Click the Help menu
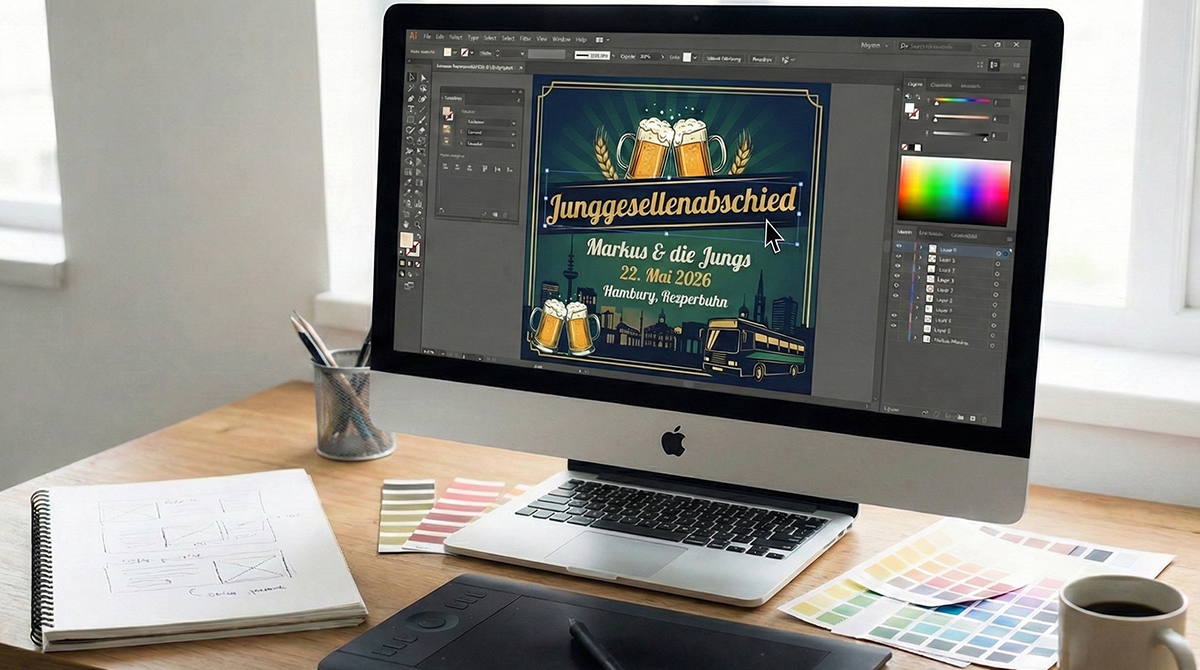This screenshot has width=1200, height=670. 581,40
